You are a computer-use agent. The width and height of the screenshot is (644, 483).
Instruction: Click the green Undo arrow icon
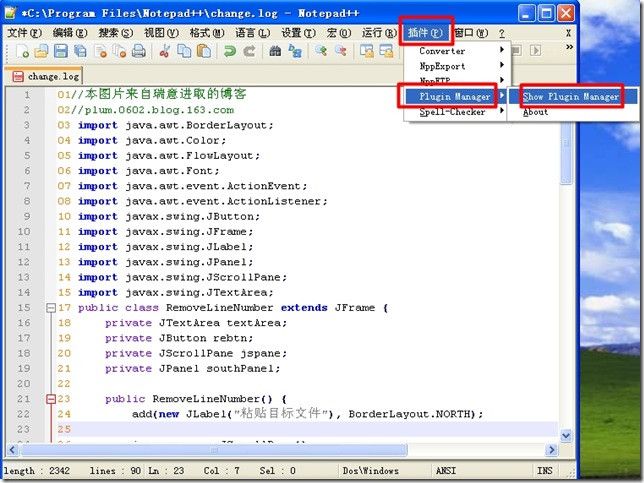pos(230,51)
